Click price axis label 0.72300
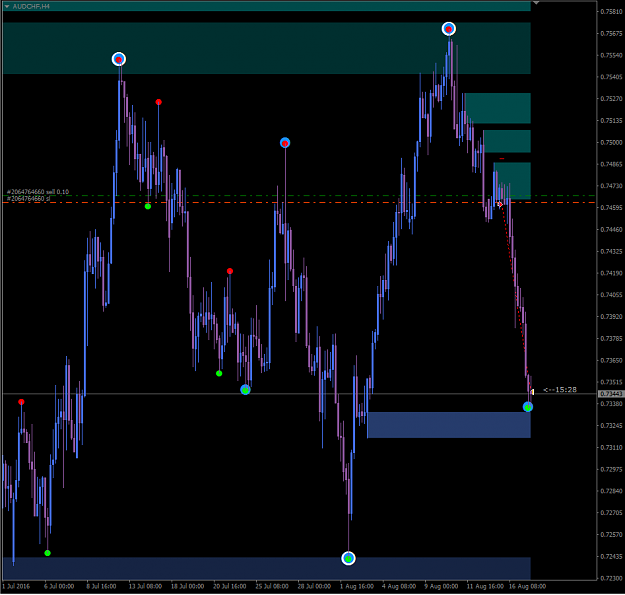Screen dimensions: 625x595 pos(611,578)
